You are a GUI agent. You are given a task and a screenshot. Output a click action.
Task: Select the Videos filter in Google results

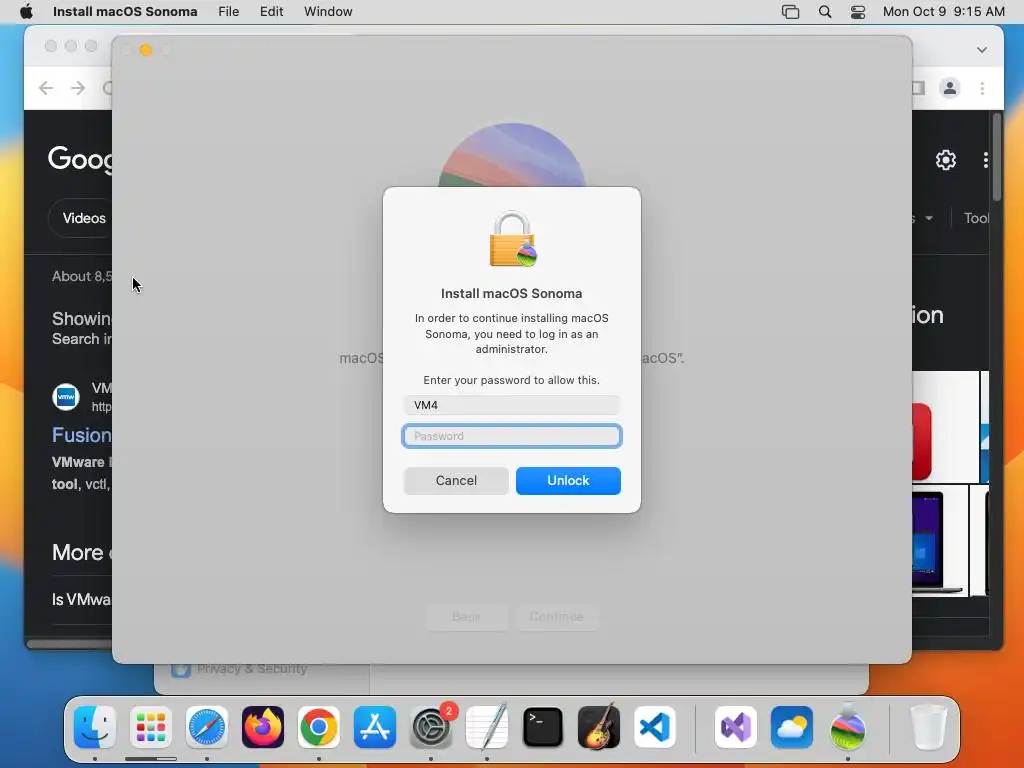[x=84, y=218]
